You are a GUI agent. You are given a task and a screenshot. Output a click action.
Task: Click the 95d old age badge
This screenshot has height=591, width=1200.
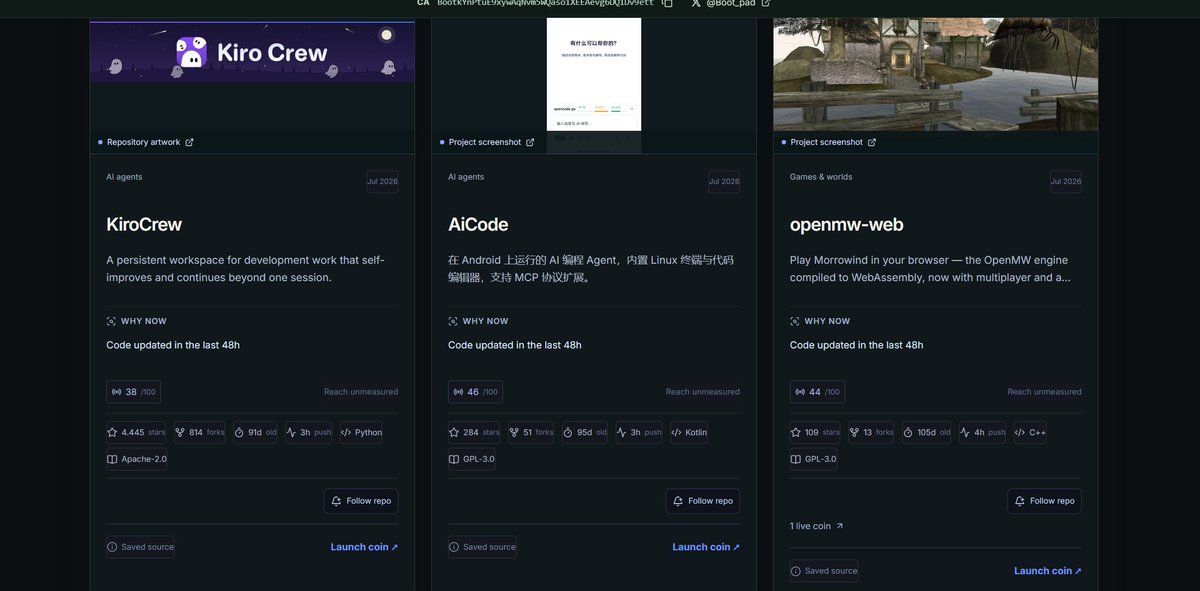click(x=586, y=432)
